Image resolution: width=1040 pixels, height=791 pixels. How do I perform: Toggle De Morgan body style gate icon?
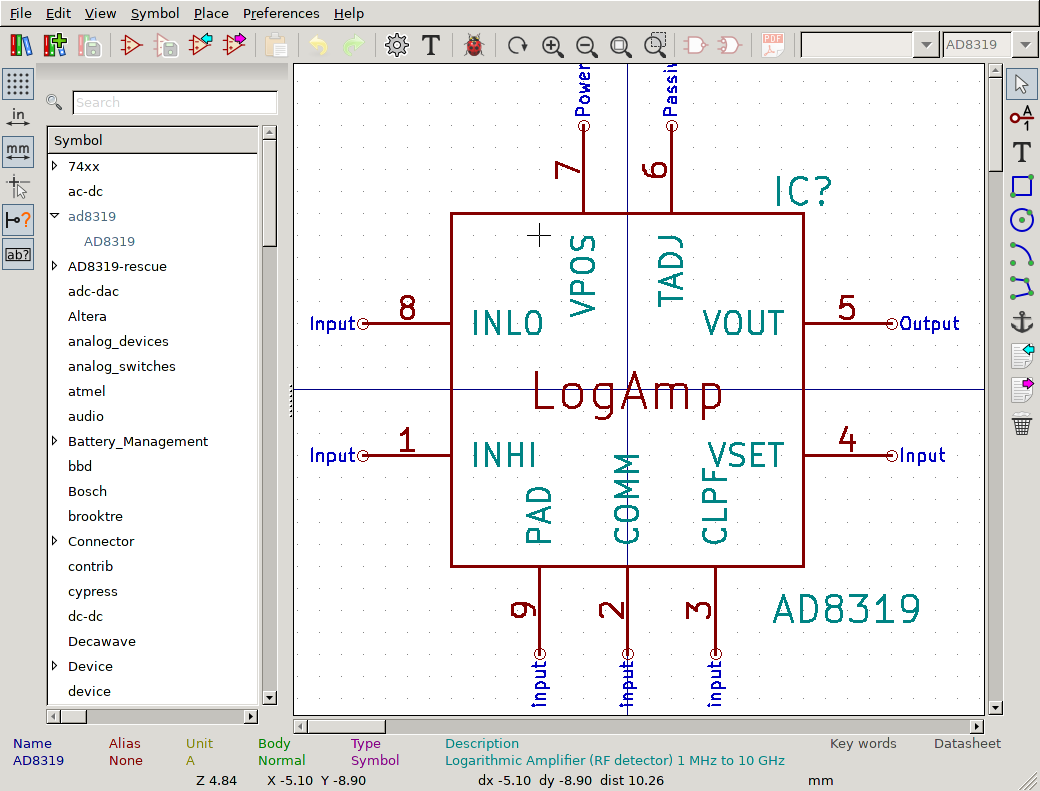tap(730, 45)
